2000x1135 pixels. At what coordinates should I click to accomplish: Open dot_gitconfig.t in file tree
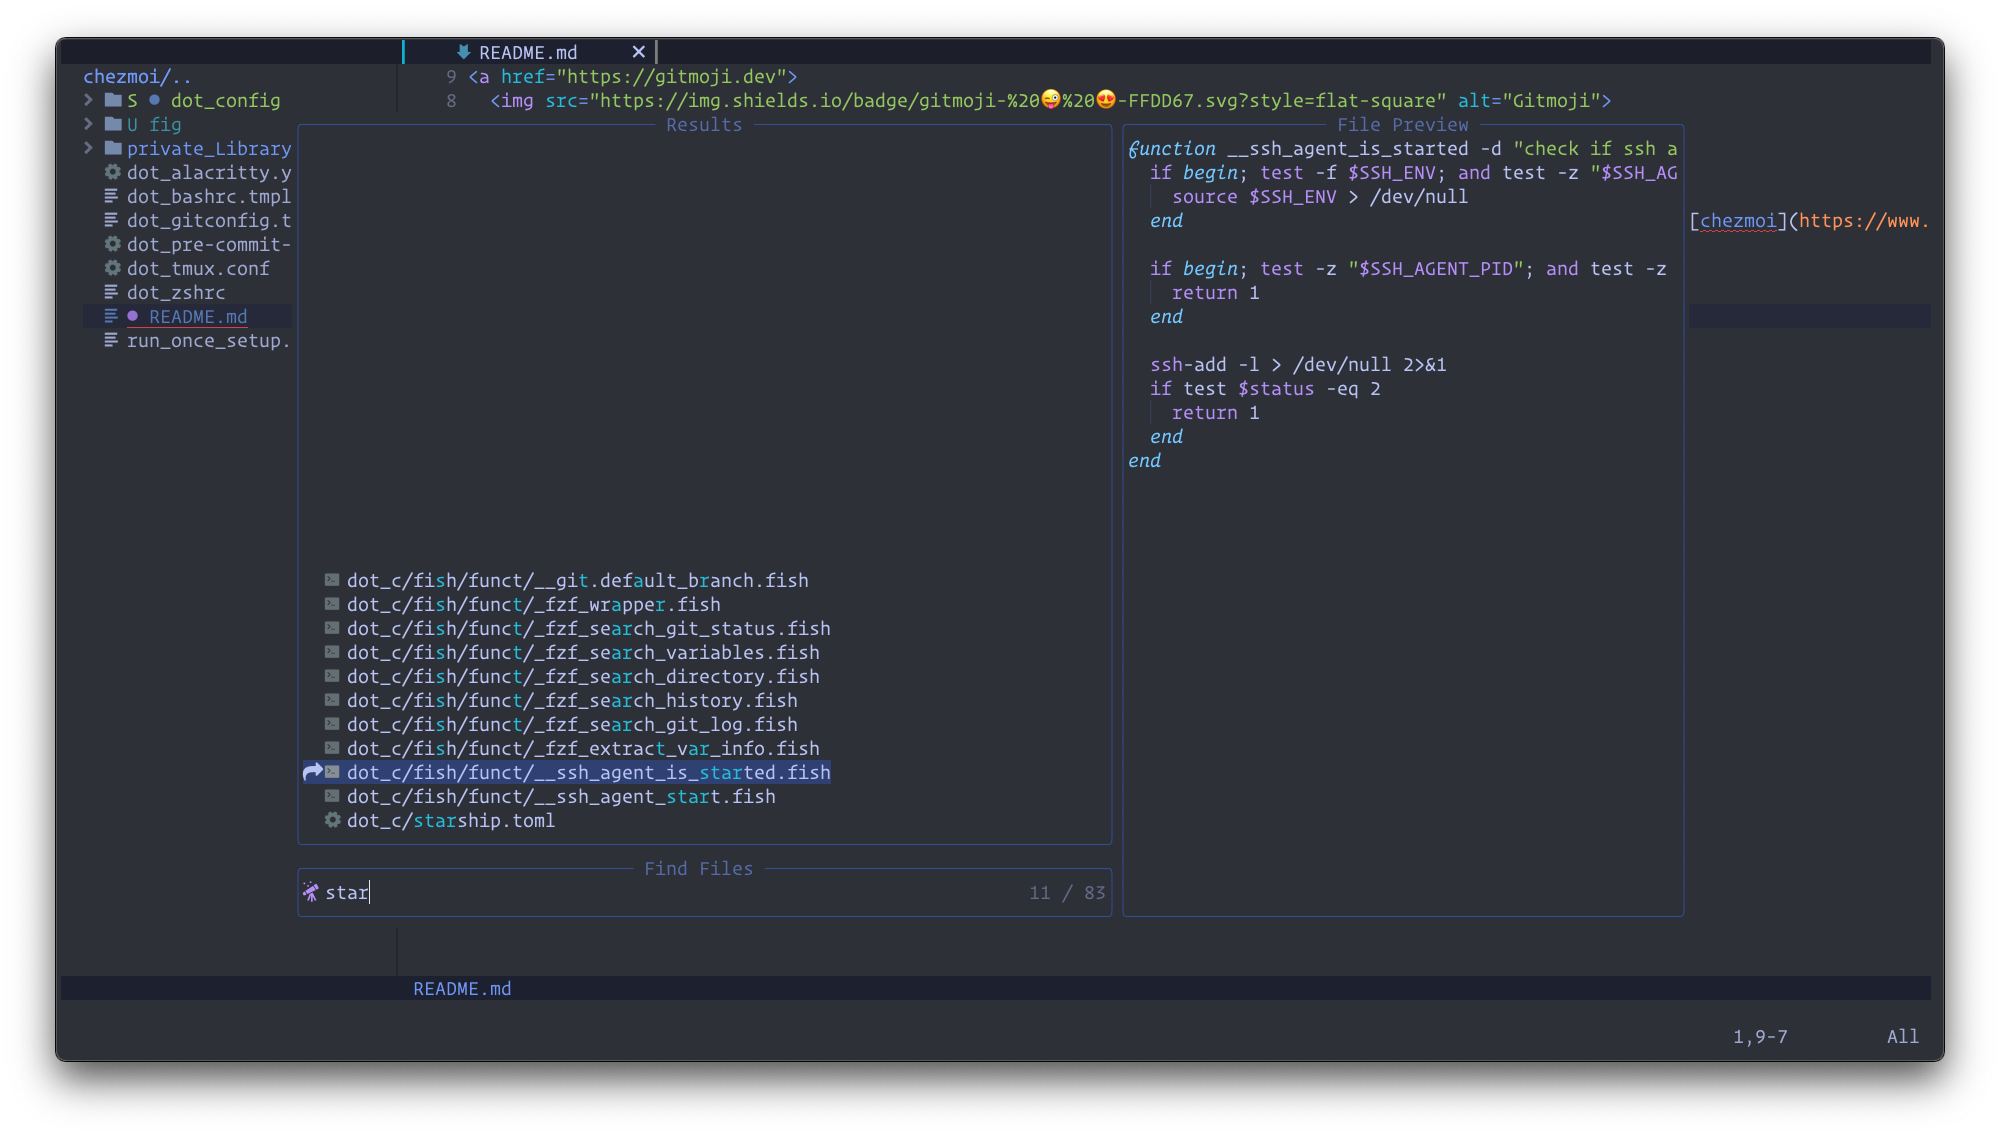pyautogui.click(x=209, y=220)
